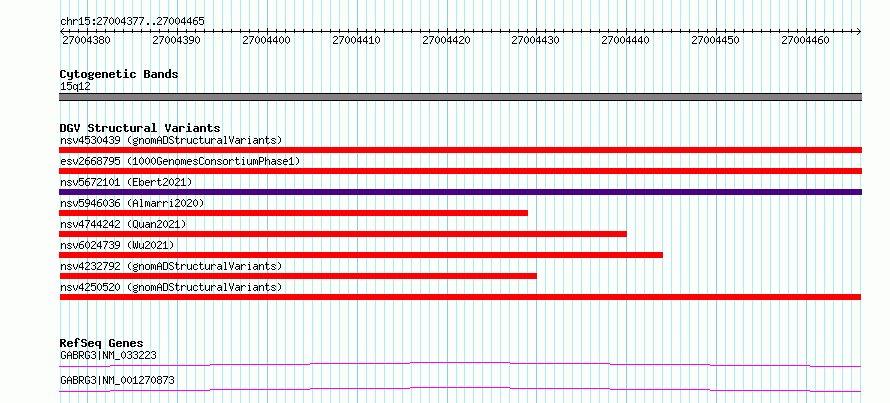The height and width of the screenshot is (403, 890).
Task: Click ruler position 27004450
Action: pos(716,41)
